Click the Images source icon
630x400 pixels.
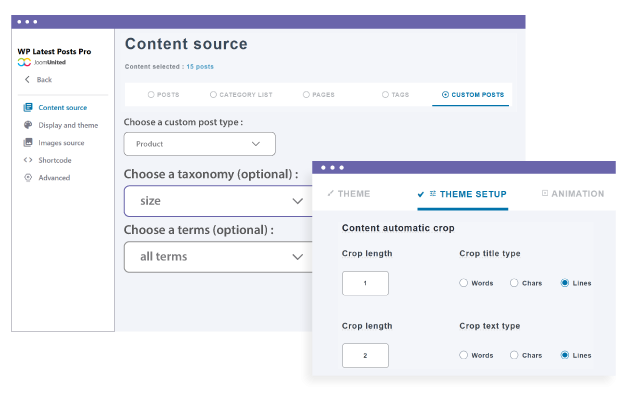coord(28,143)
